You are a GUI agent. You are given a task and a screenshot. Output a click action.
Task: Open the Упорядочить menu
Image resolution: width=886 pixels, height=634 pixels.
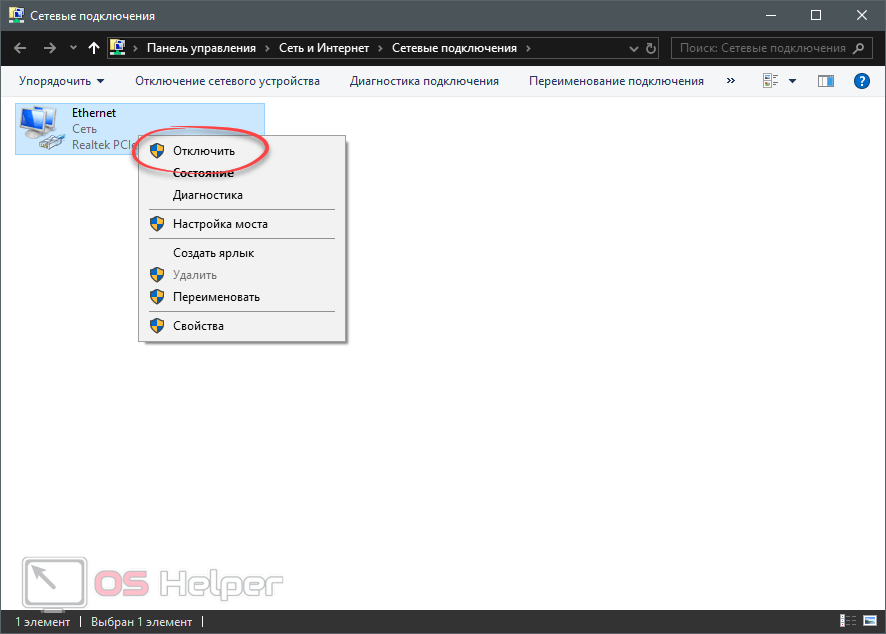click(x=62, y=81)
